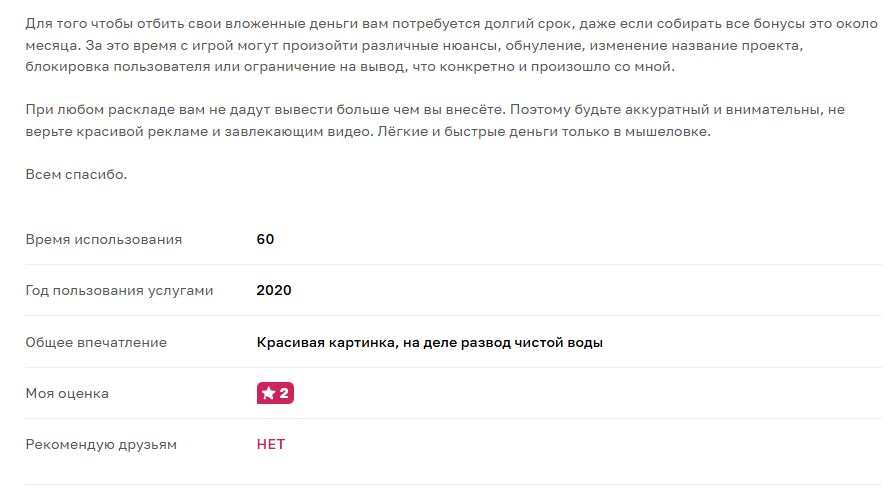Click the number 2 in the rating badge
Screen dimensions: 893x486
click(x=284, y=394)
